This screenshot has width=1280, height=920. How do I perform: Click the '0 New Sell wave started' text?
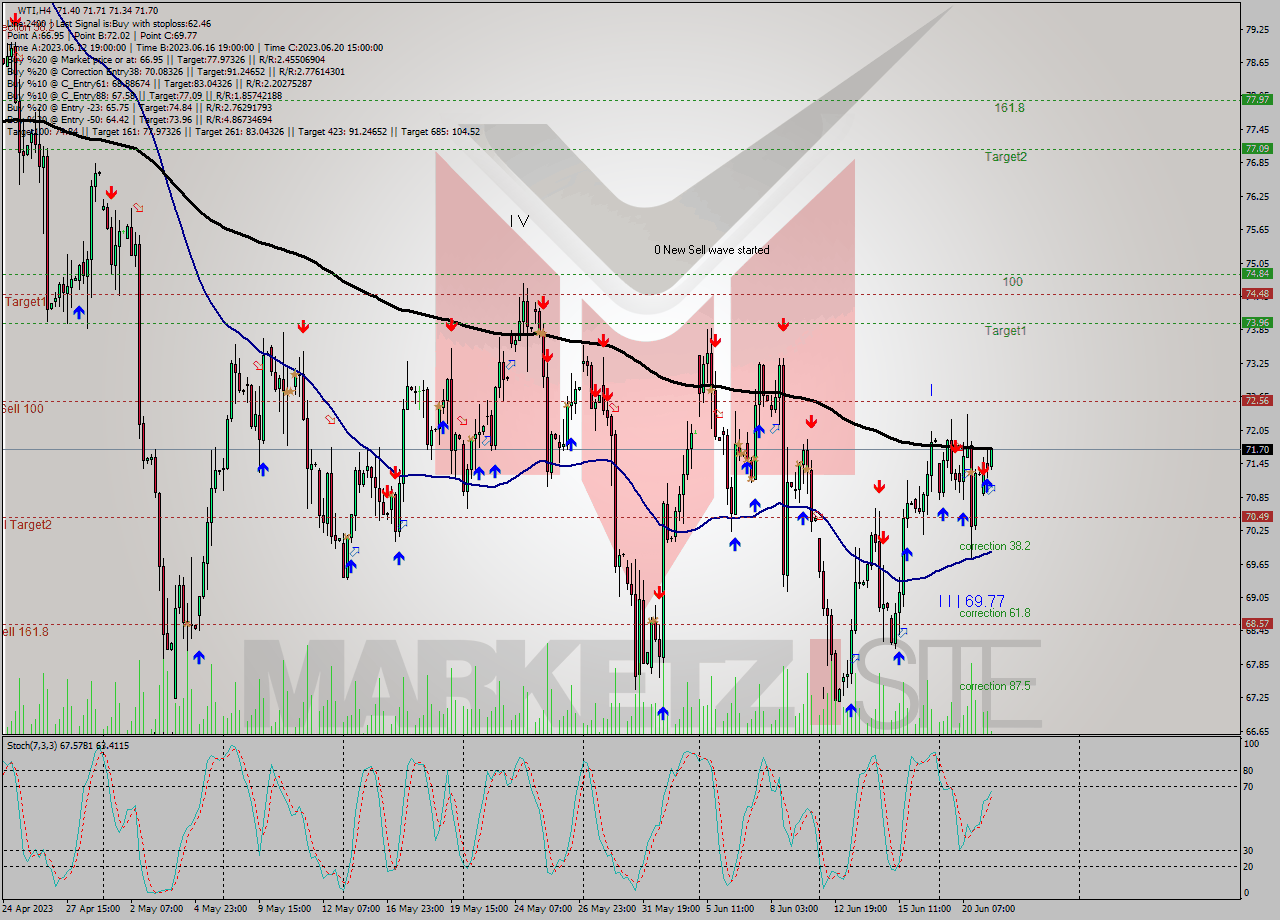click(711, 250)
